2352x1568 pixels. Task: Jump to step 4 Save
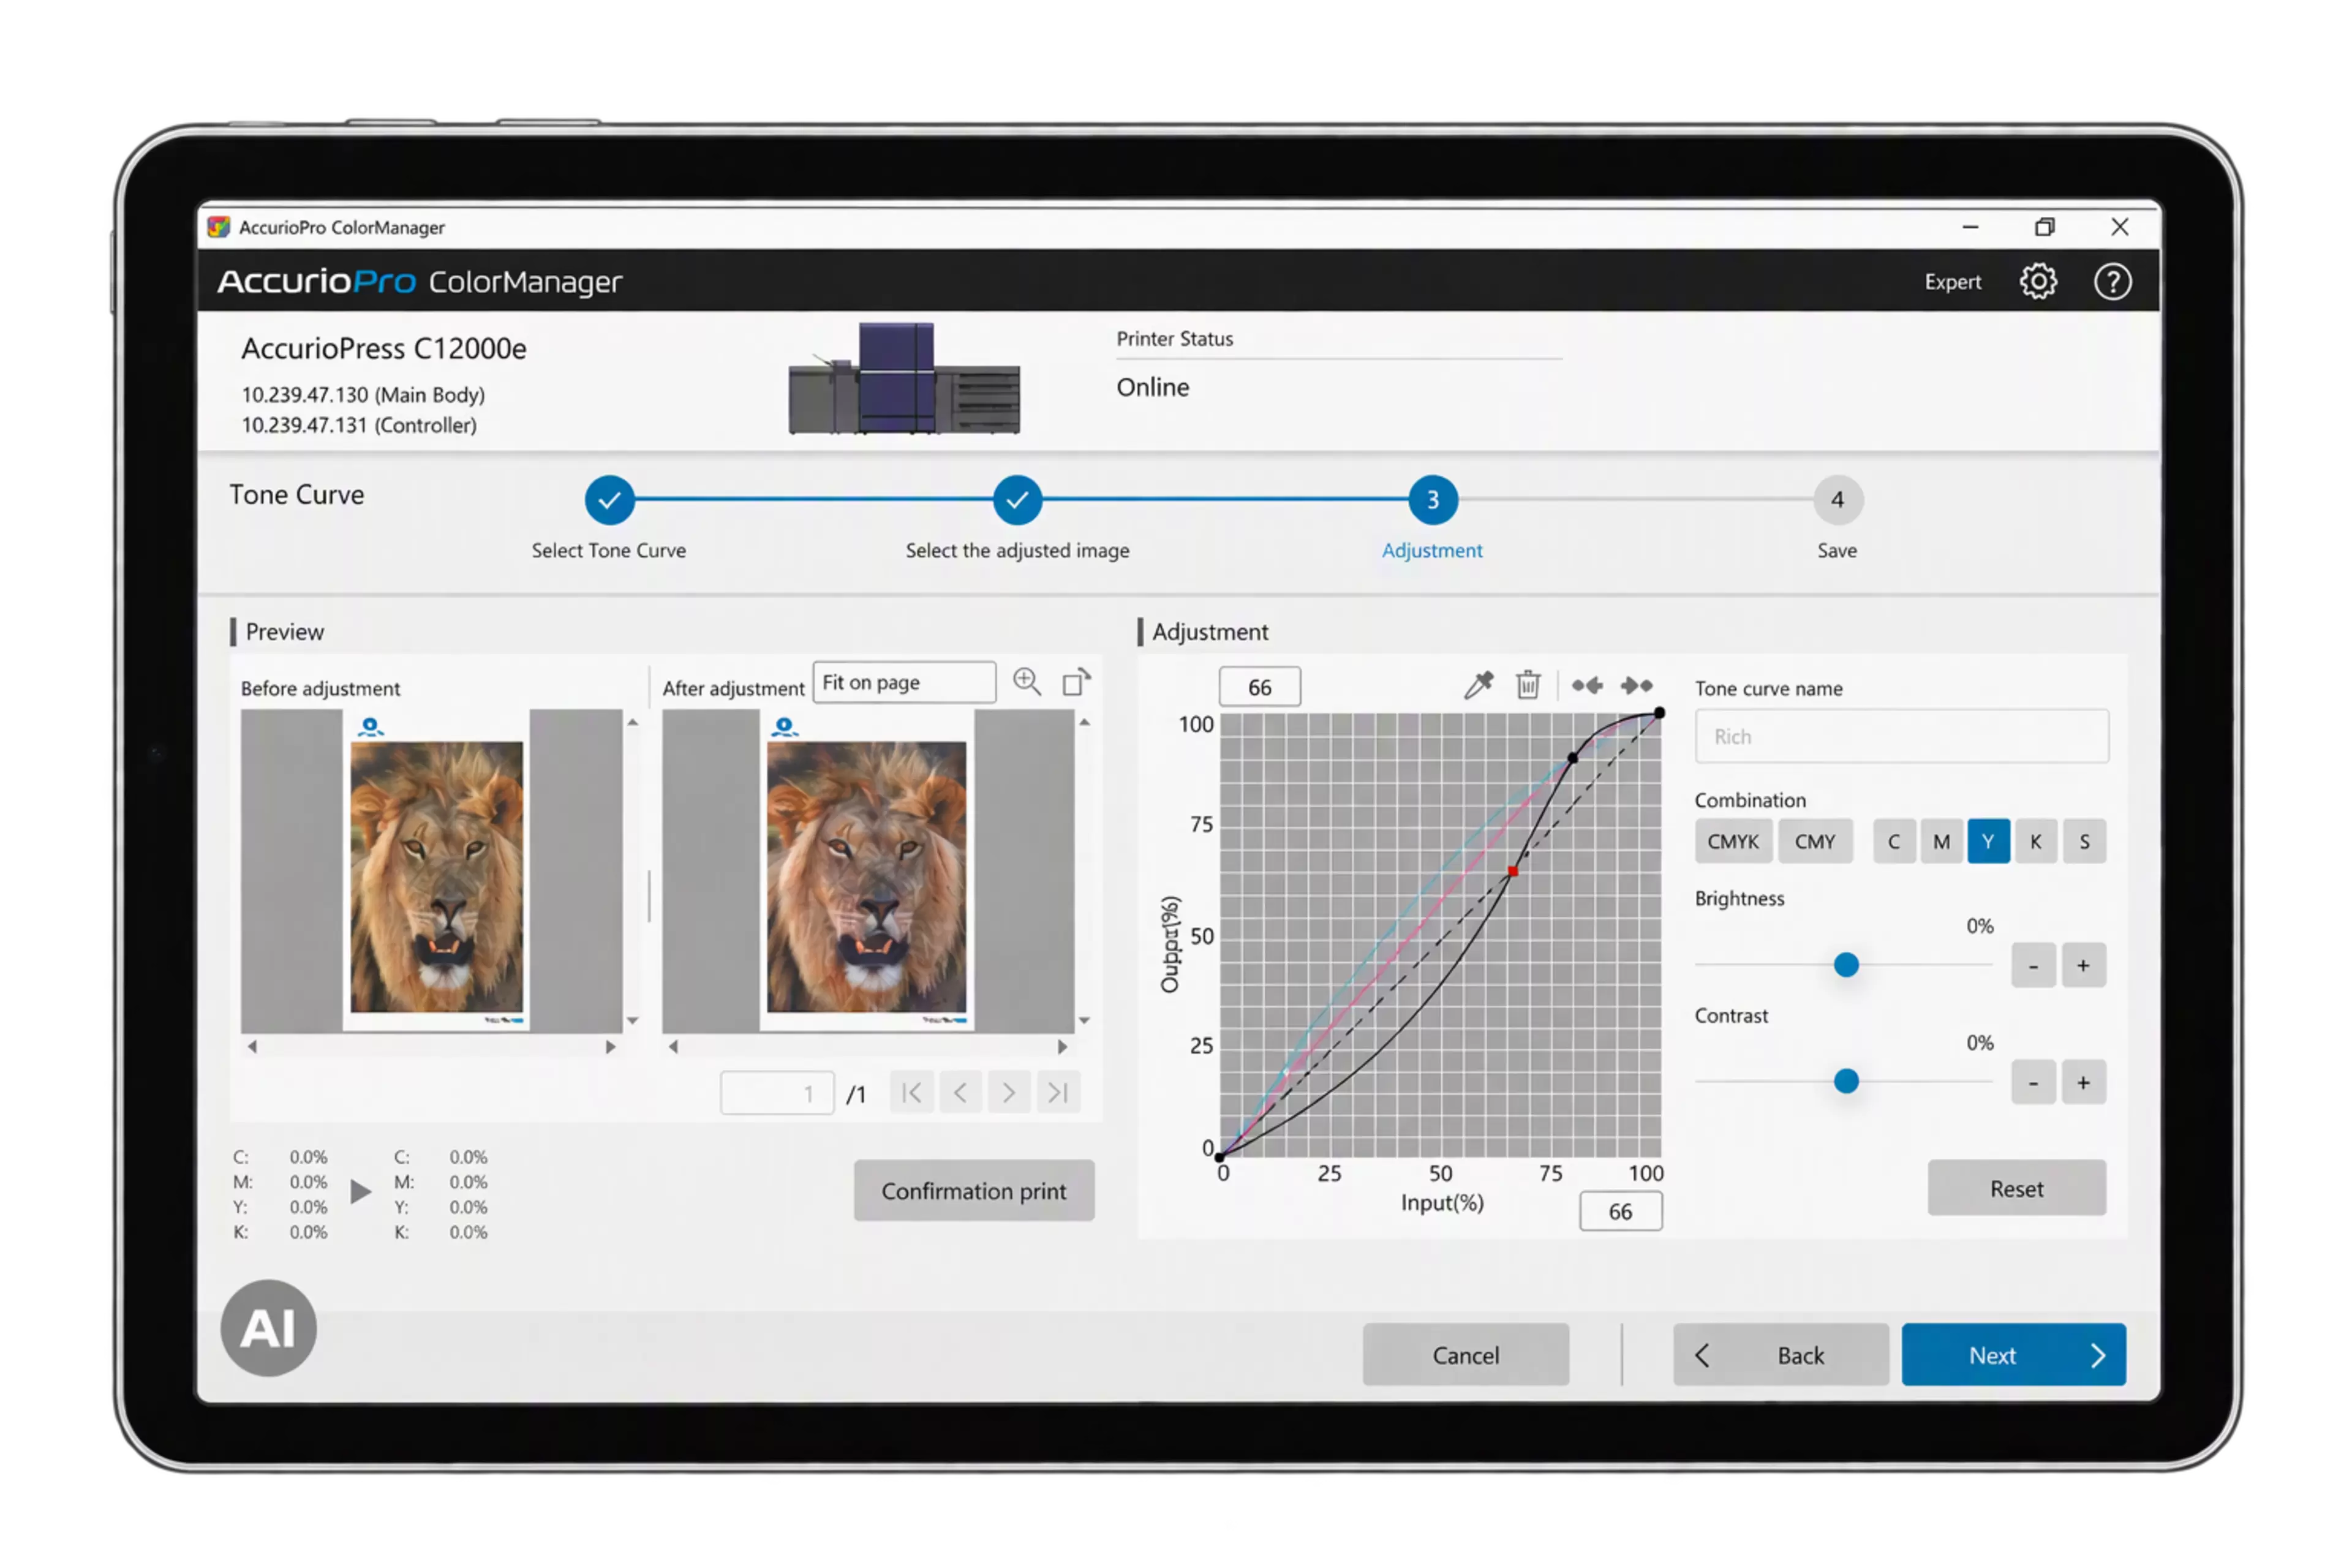click(x=1837, y=499)
